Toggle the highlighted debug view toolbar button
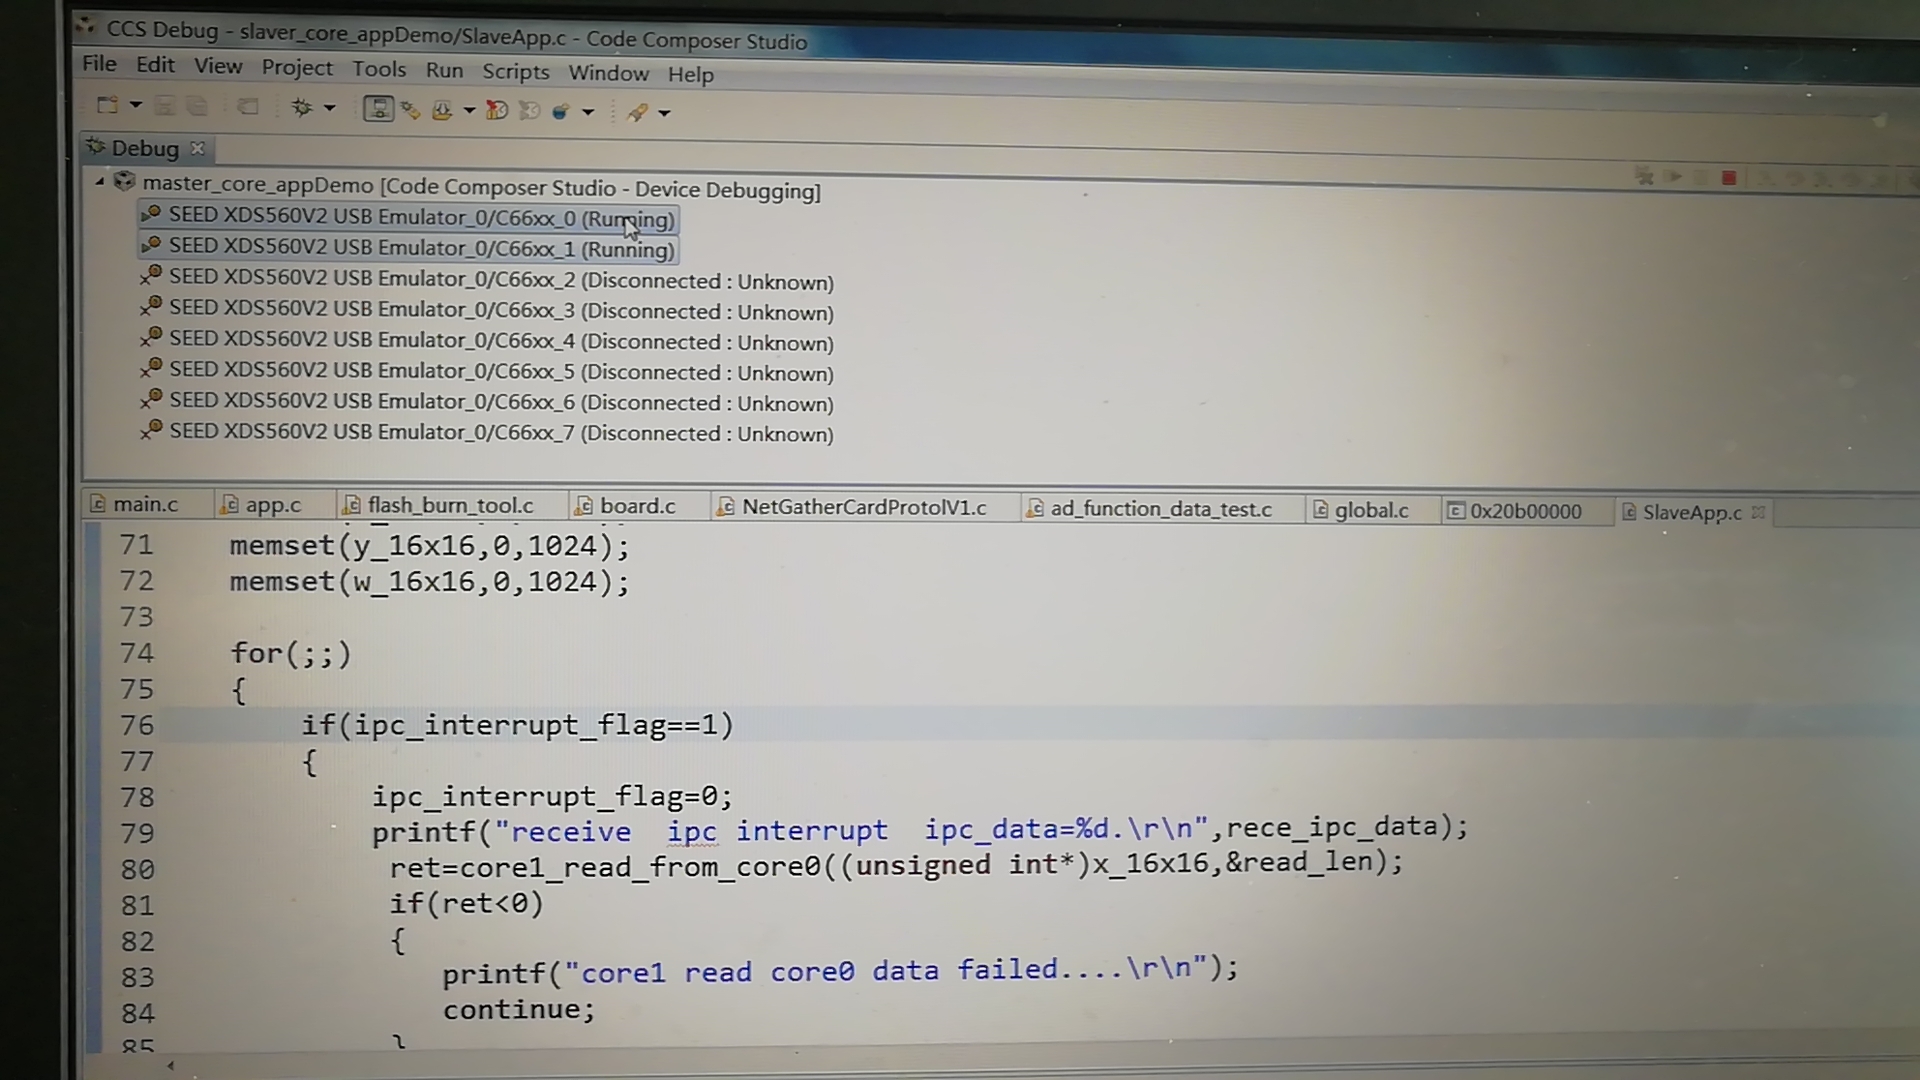1920x1080 pixels. pyautogui.click(x=378, y=108)
